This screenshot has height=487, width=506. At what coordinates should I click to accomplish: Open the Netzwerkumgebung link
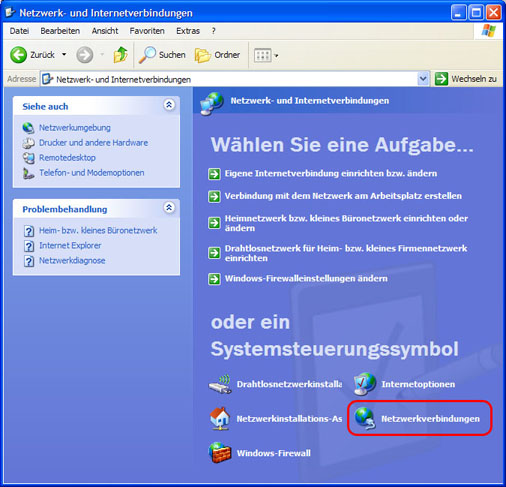pyautogui.click(x=75, y=128)
